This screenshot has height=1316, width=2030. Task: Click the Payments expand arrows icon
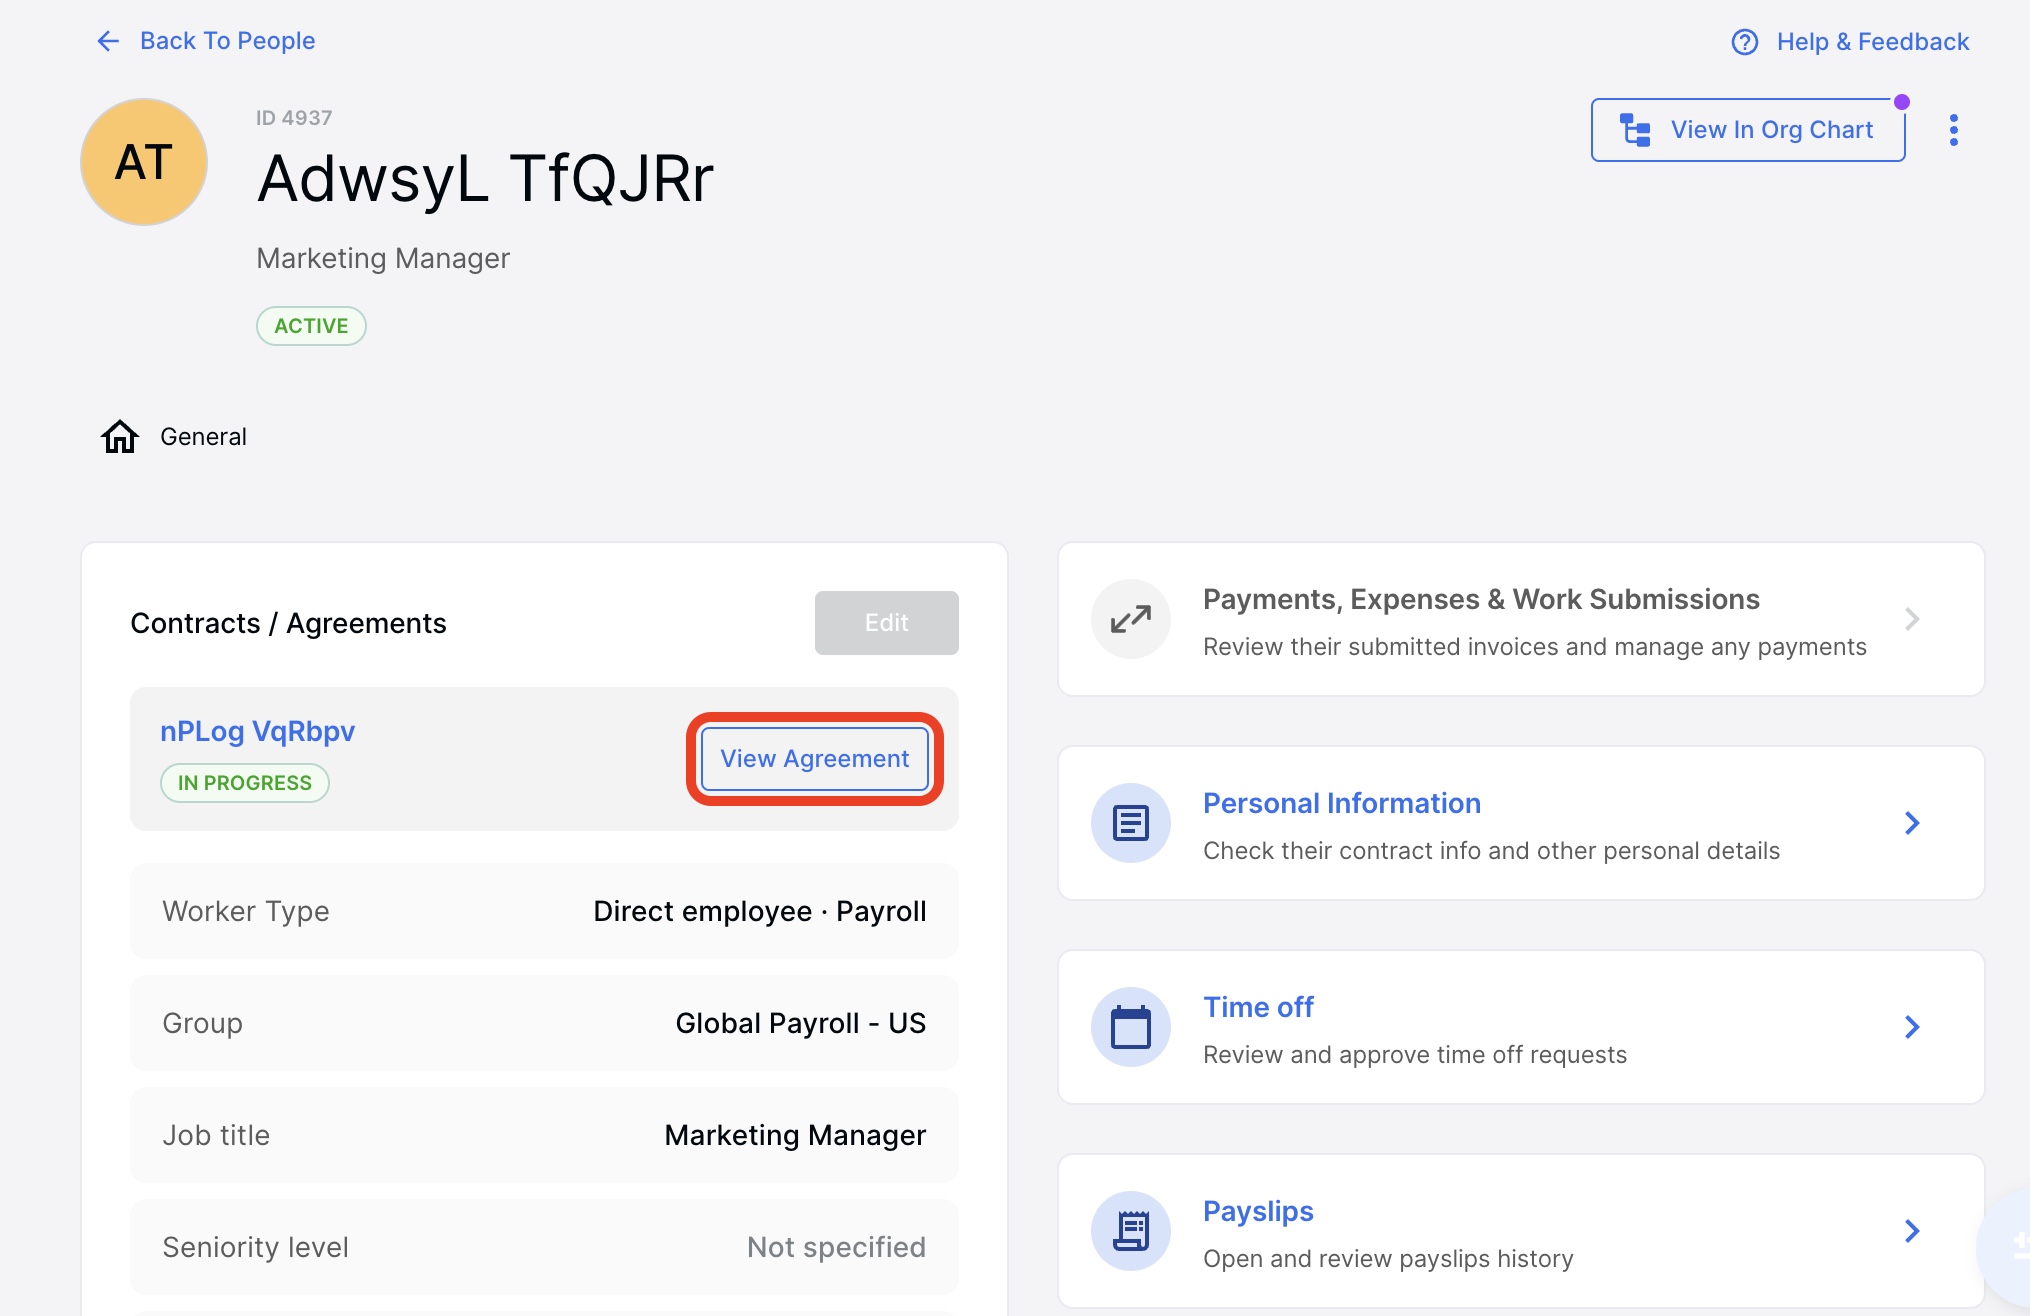pyautogui.click(x=1131, y=619)
